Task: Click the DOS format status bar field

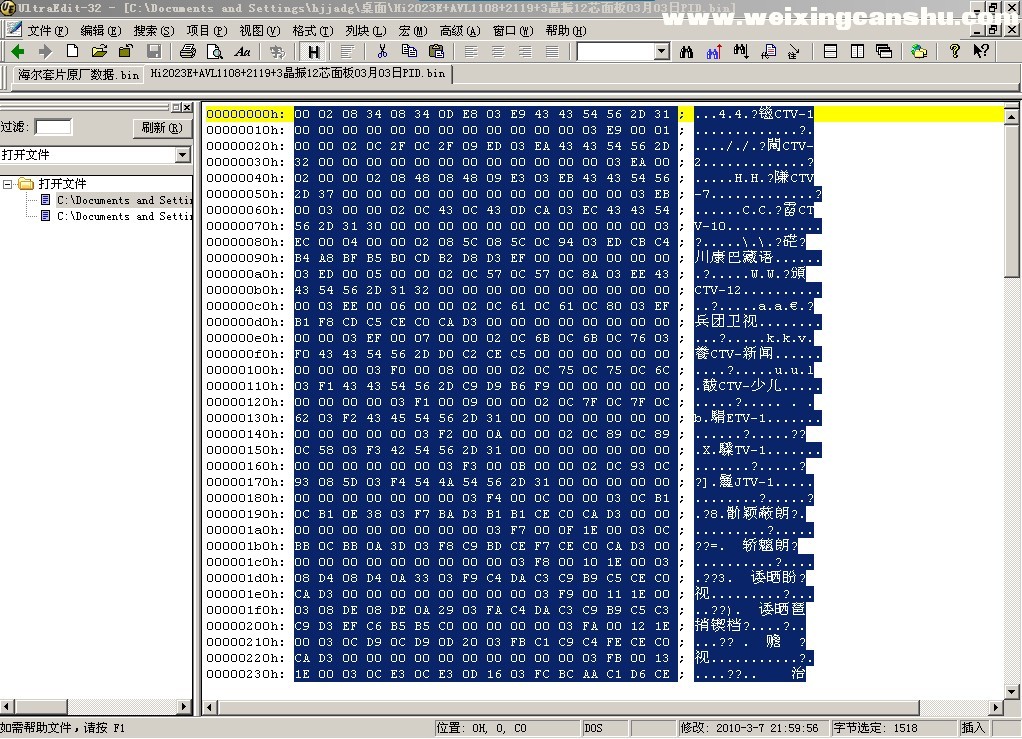Action: coord(604,728)
